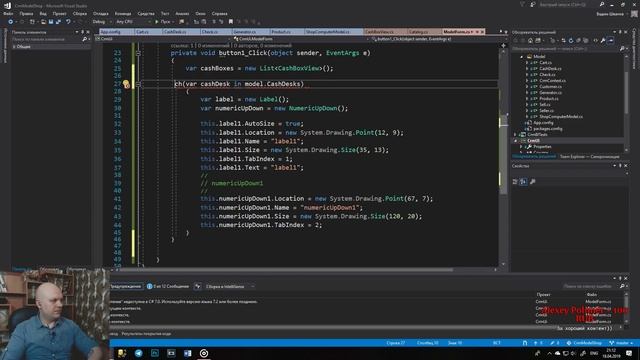Switch to the Team Explorer tab
The height and width of the screenshot is (360, 640).
pyautogui.click(x=589, y=157)
